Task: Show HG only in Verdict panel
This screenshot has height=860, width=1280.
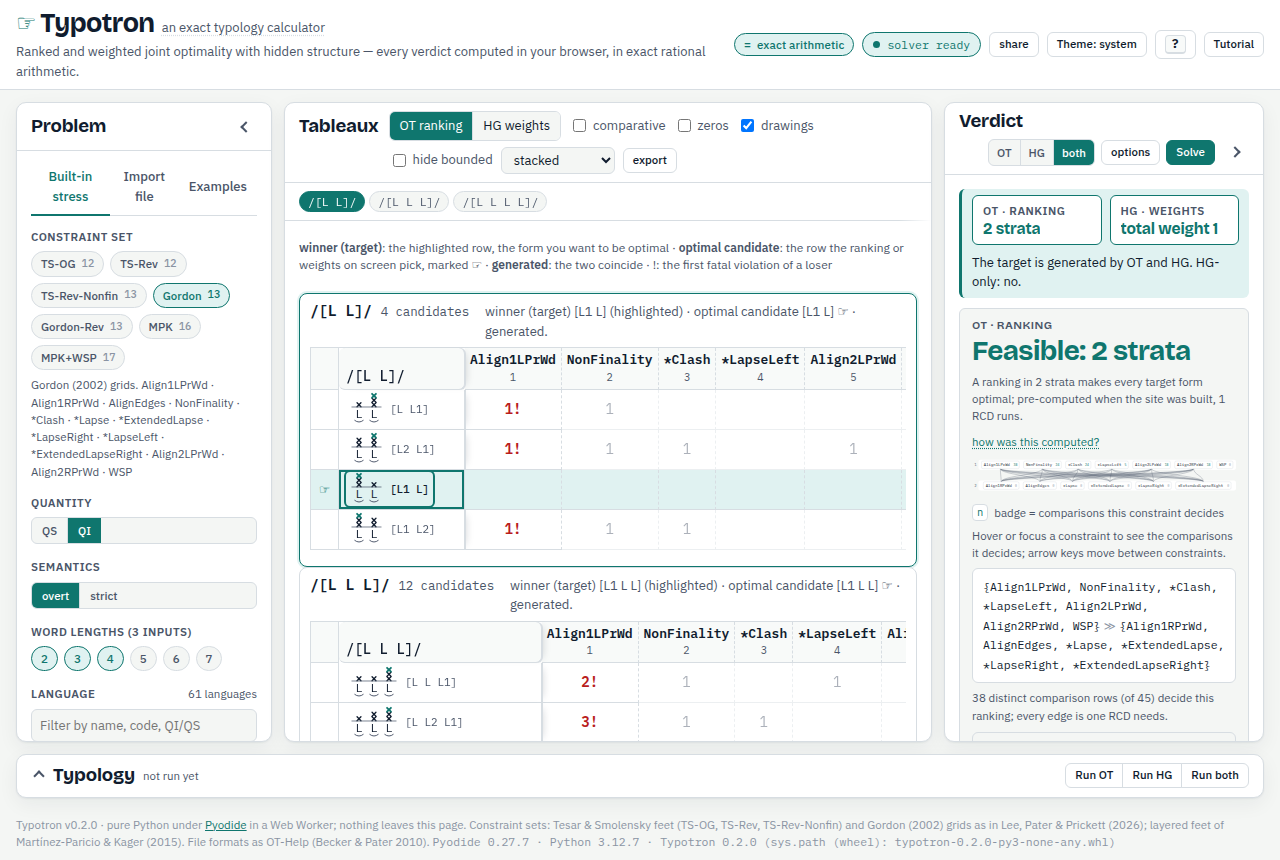Action: tap(1037, 153)
